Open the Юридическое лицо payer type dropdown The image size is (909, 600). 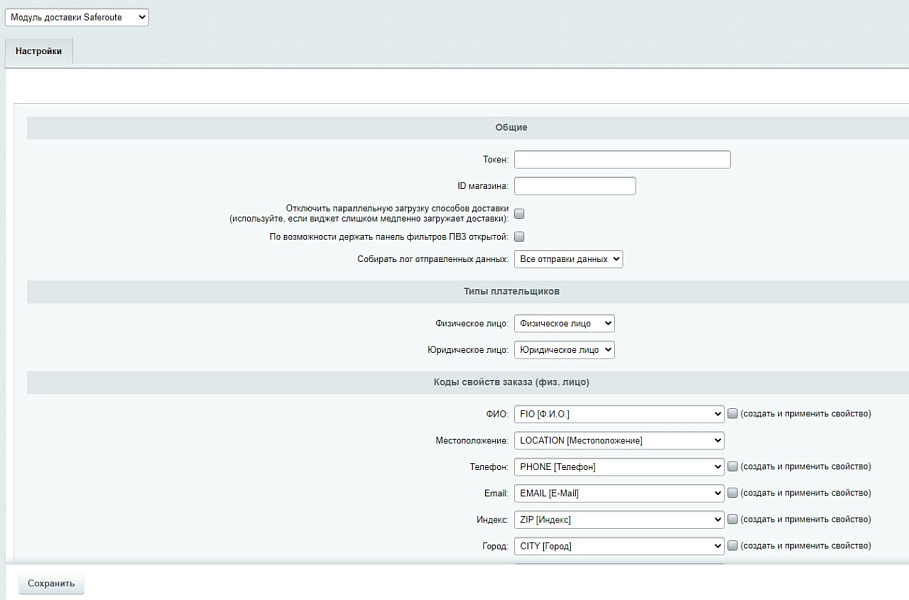point(564,350)
